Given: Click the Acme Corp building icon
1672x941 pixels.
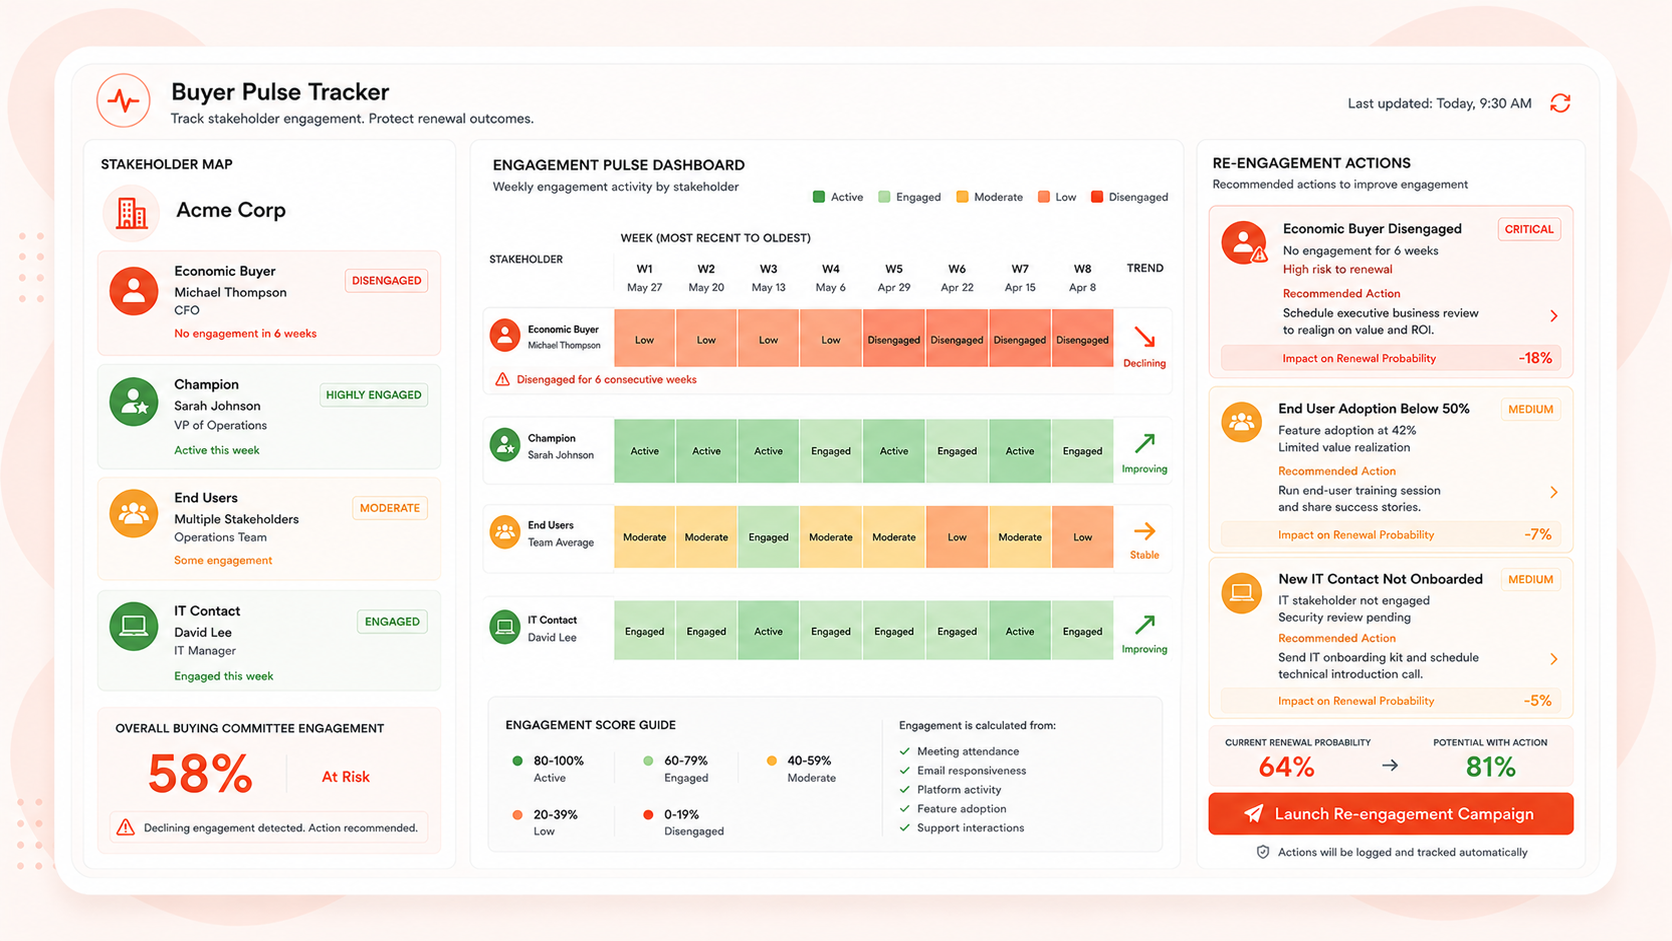Looking at the screenshot, I should (x=131, y=212).
